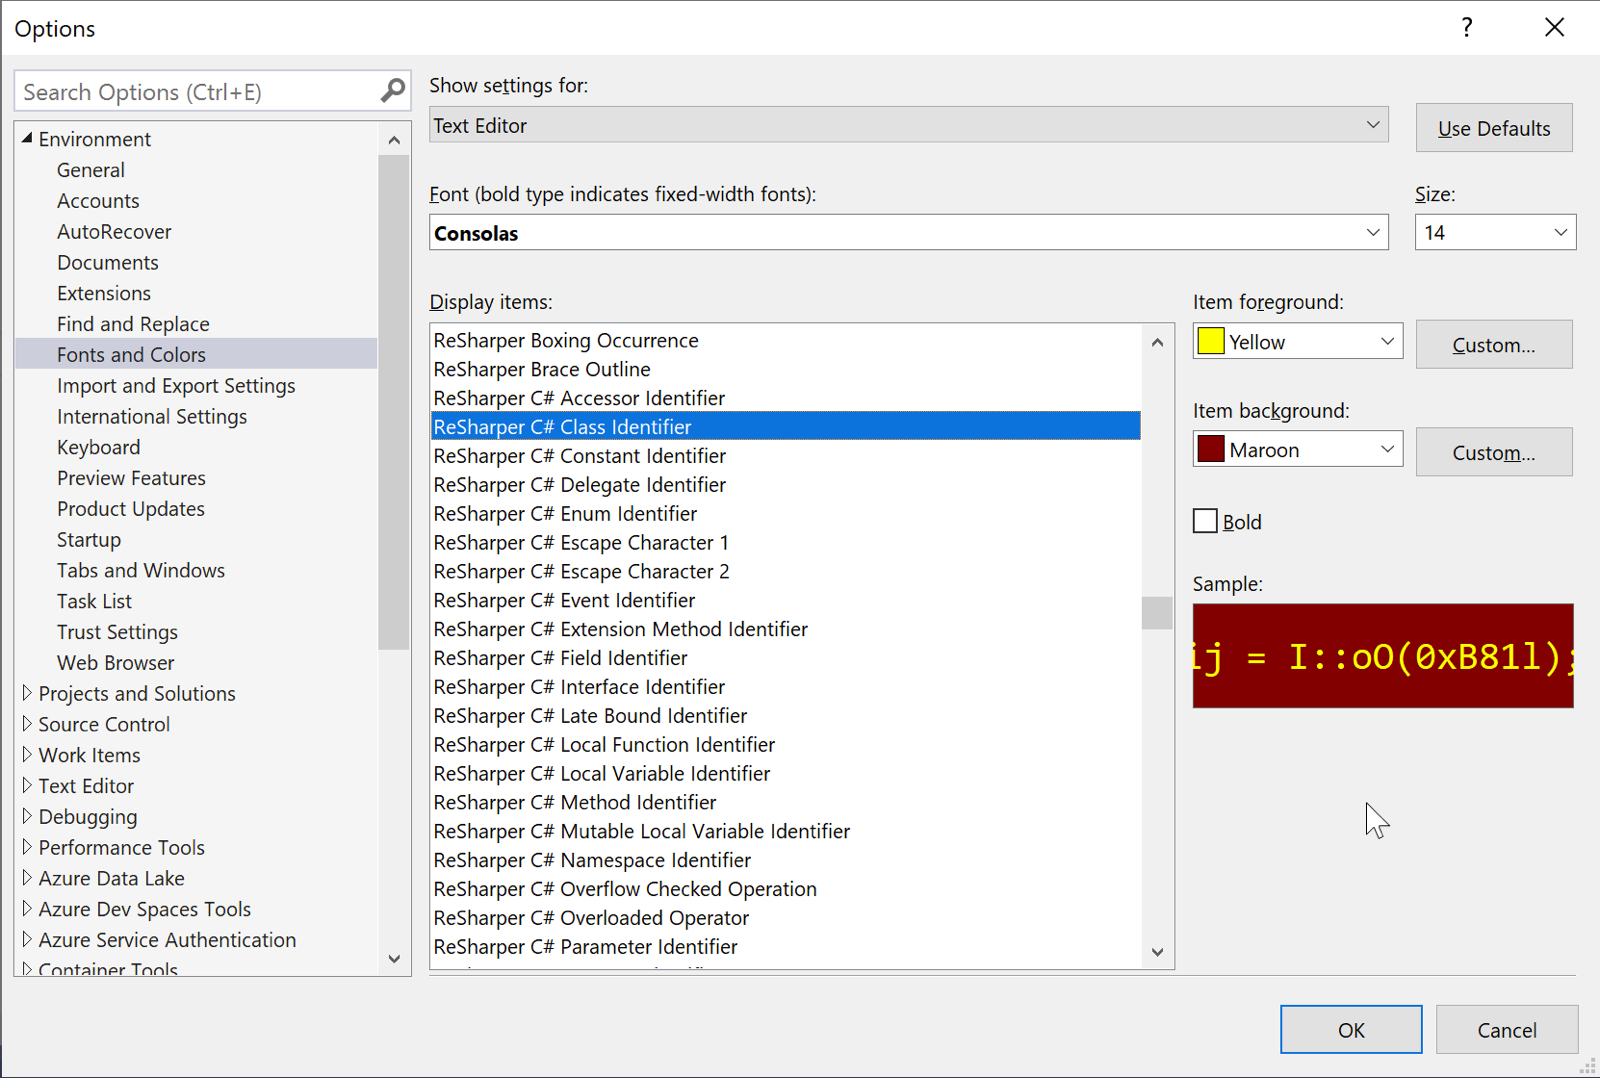Click the yellow foreground color swatch
Viewport: 1600px width, 1078px height.
pyautogui.click(x=1211, y=341)
